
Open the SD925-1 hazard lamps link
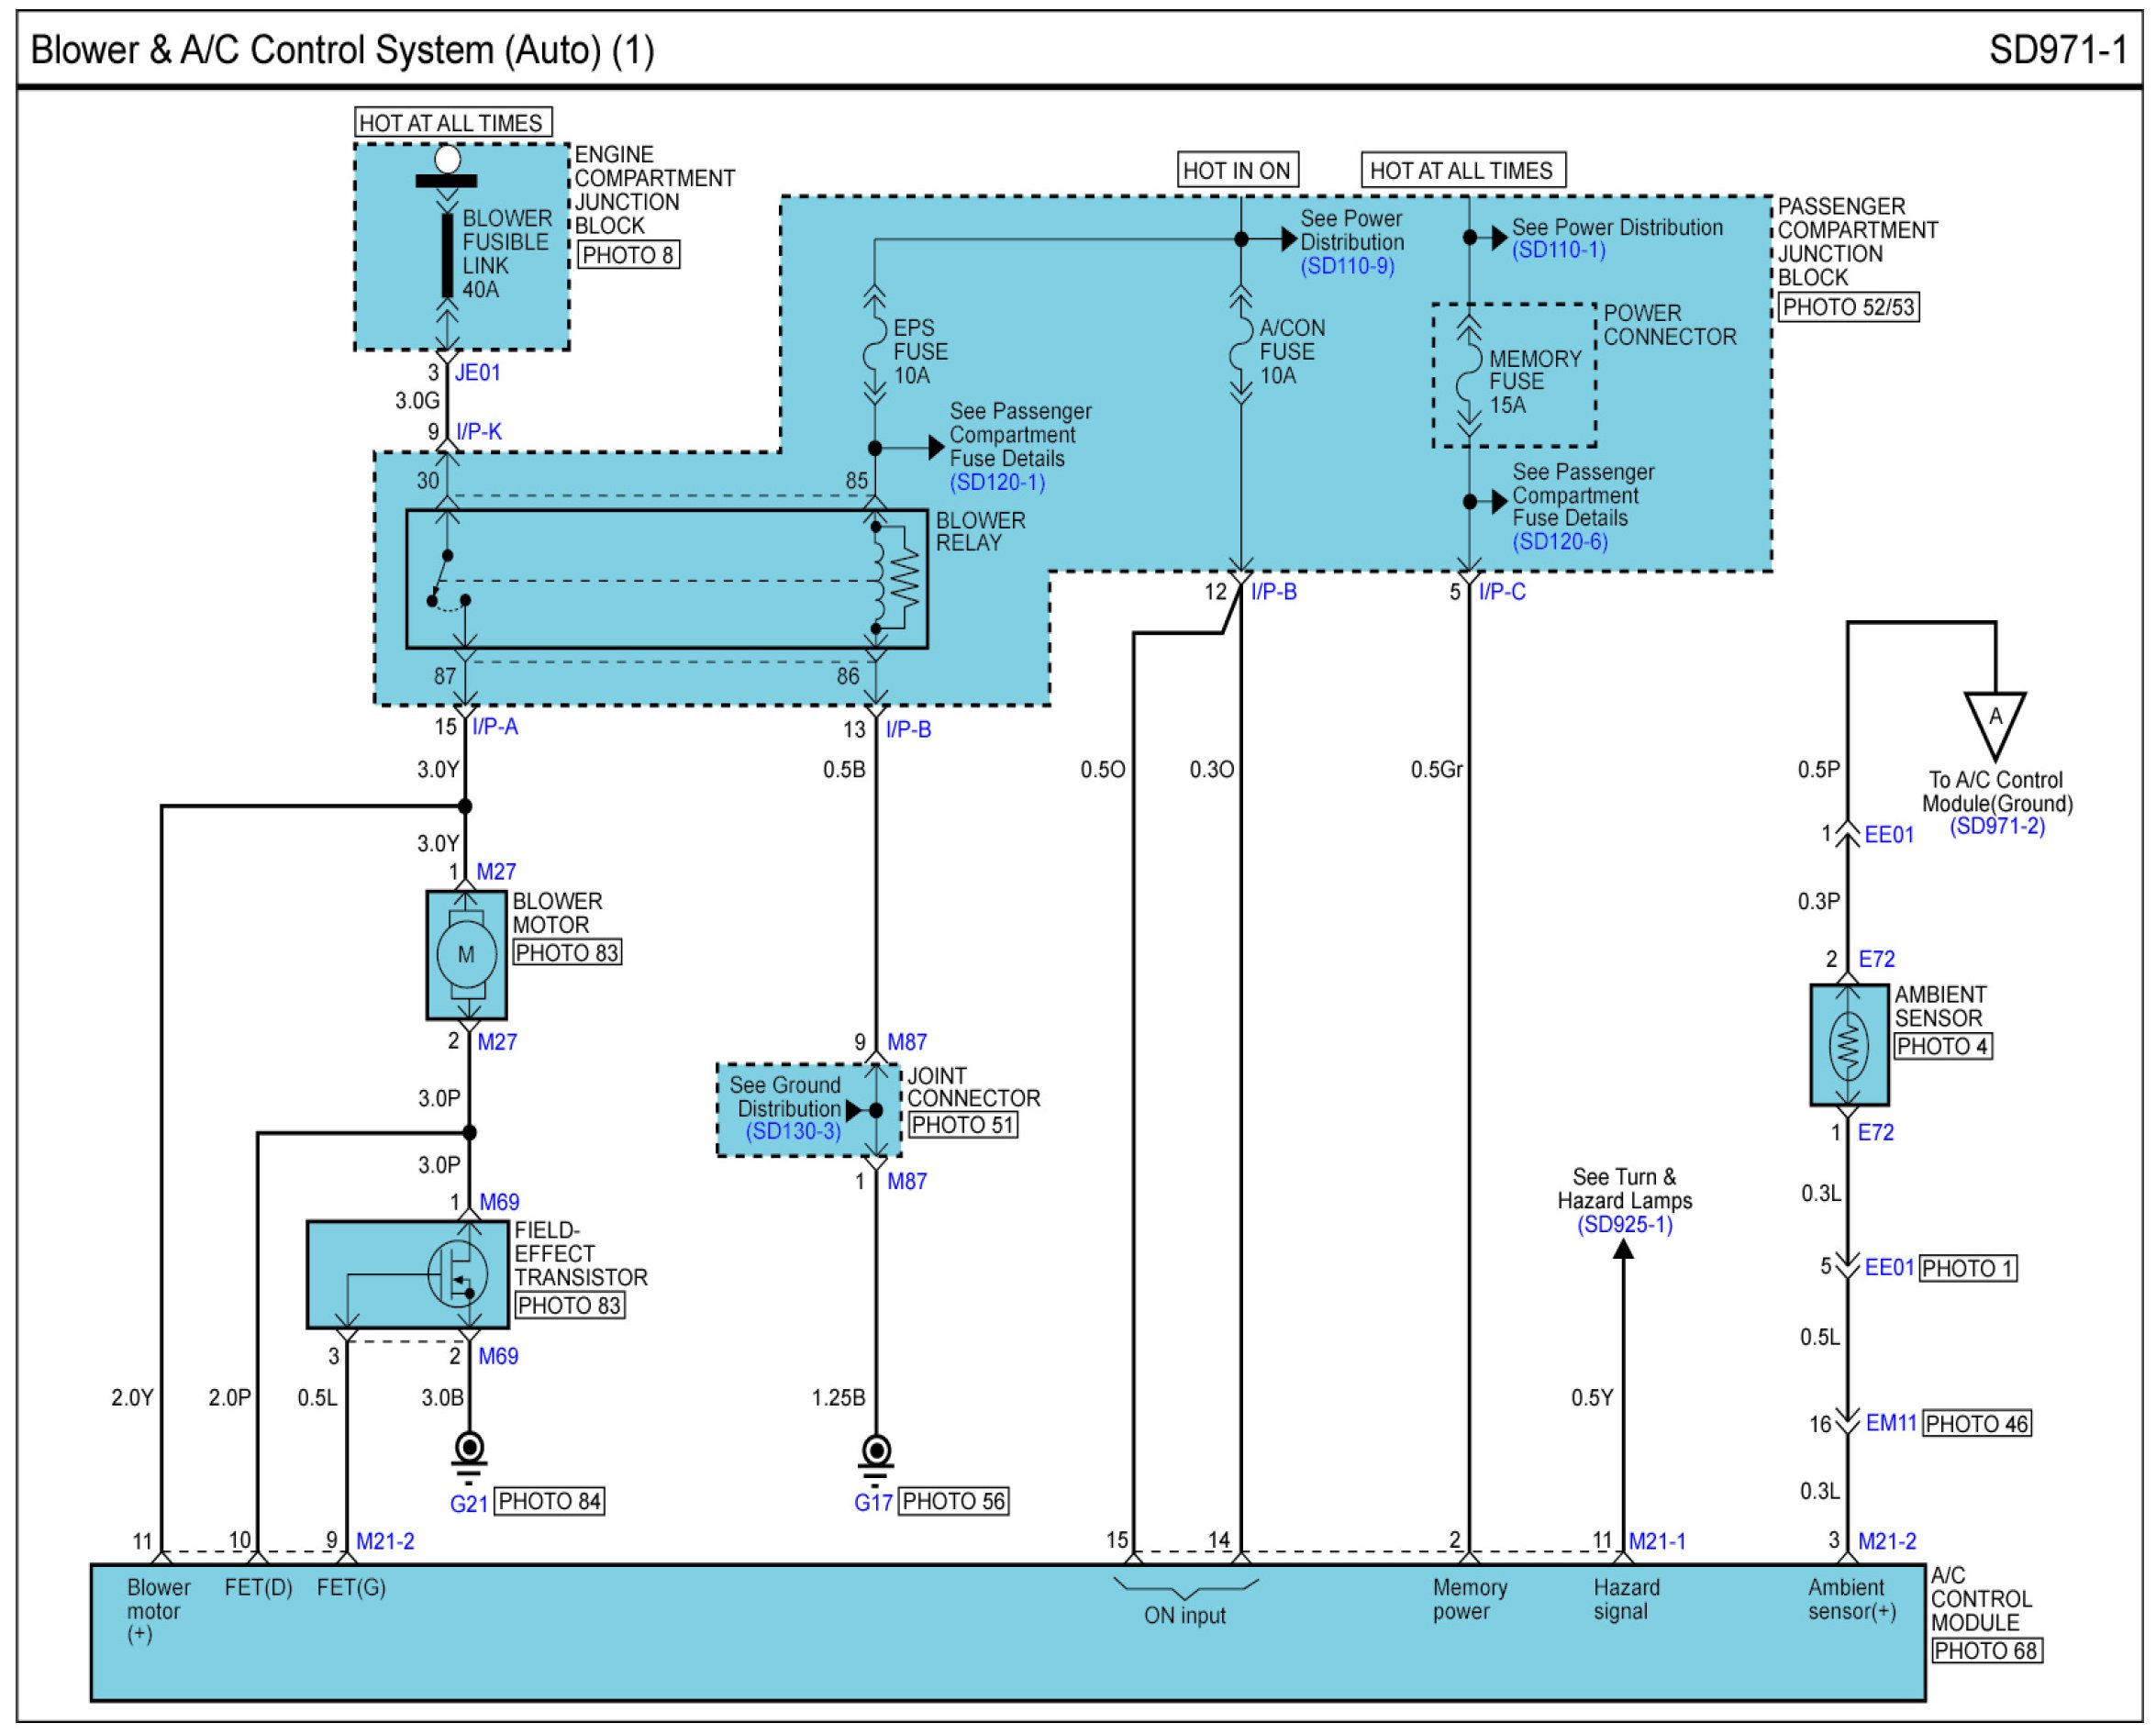click(1624, 1224)
